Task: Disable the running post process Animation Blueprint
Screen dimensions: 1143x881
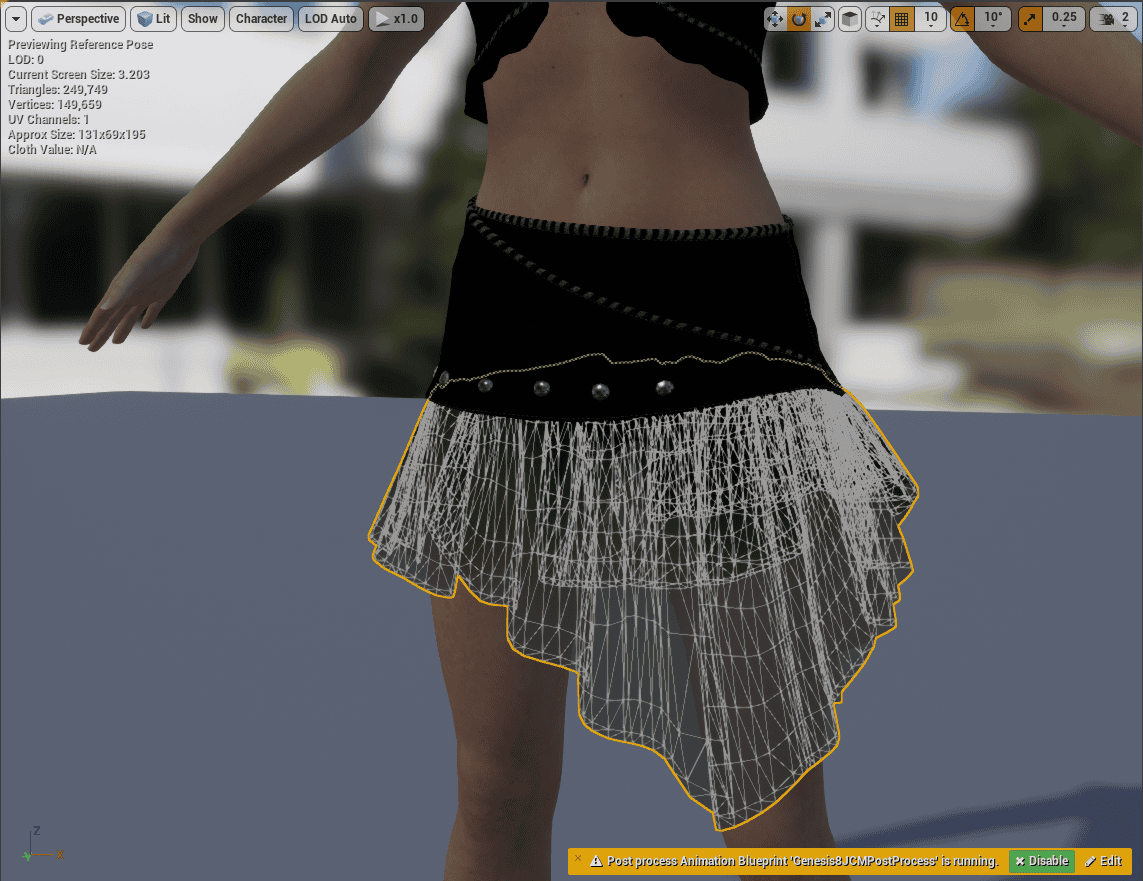Action: (1041, 861)
